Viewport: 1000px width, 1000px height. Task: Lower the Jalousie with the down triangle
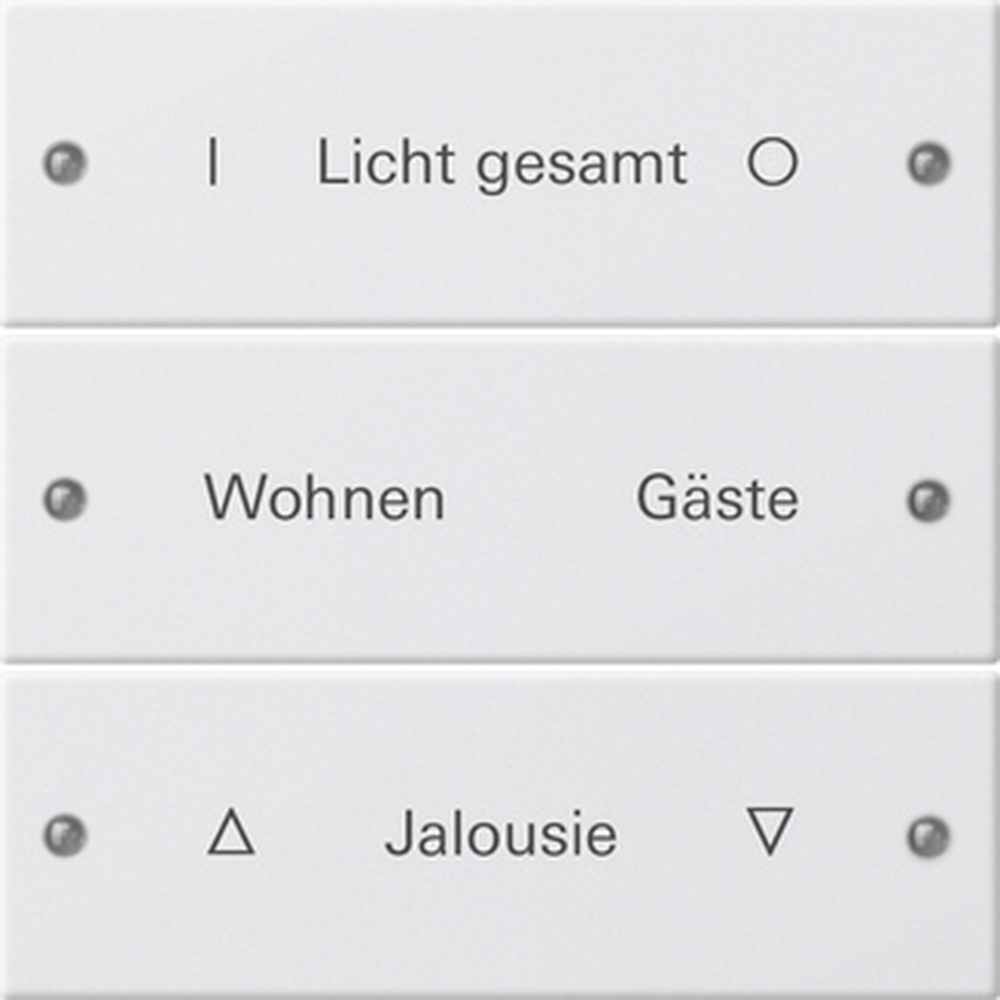(x=770, y=831)
